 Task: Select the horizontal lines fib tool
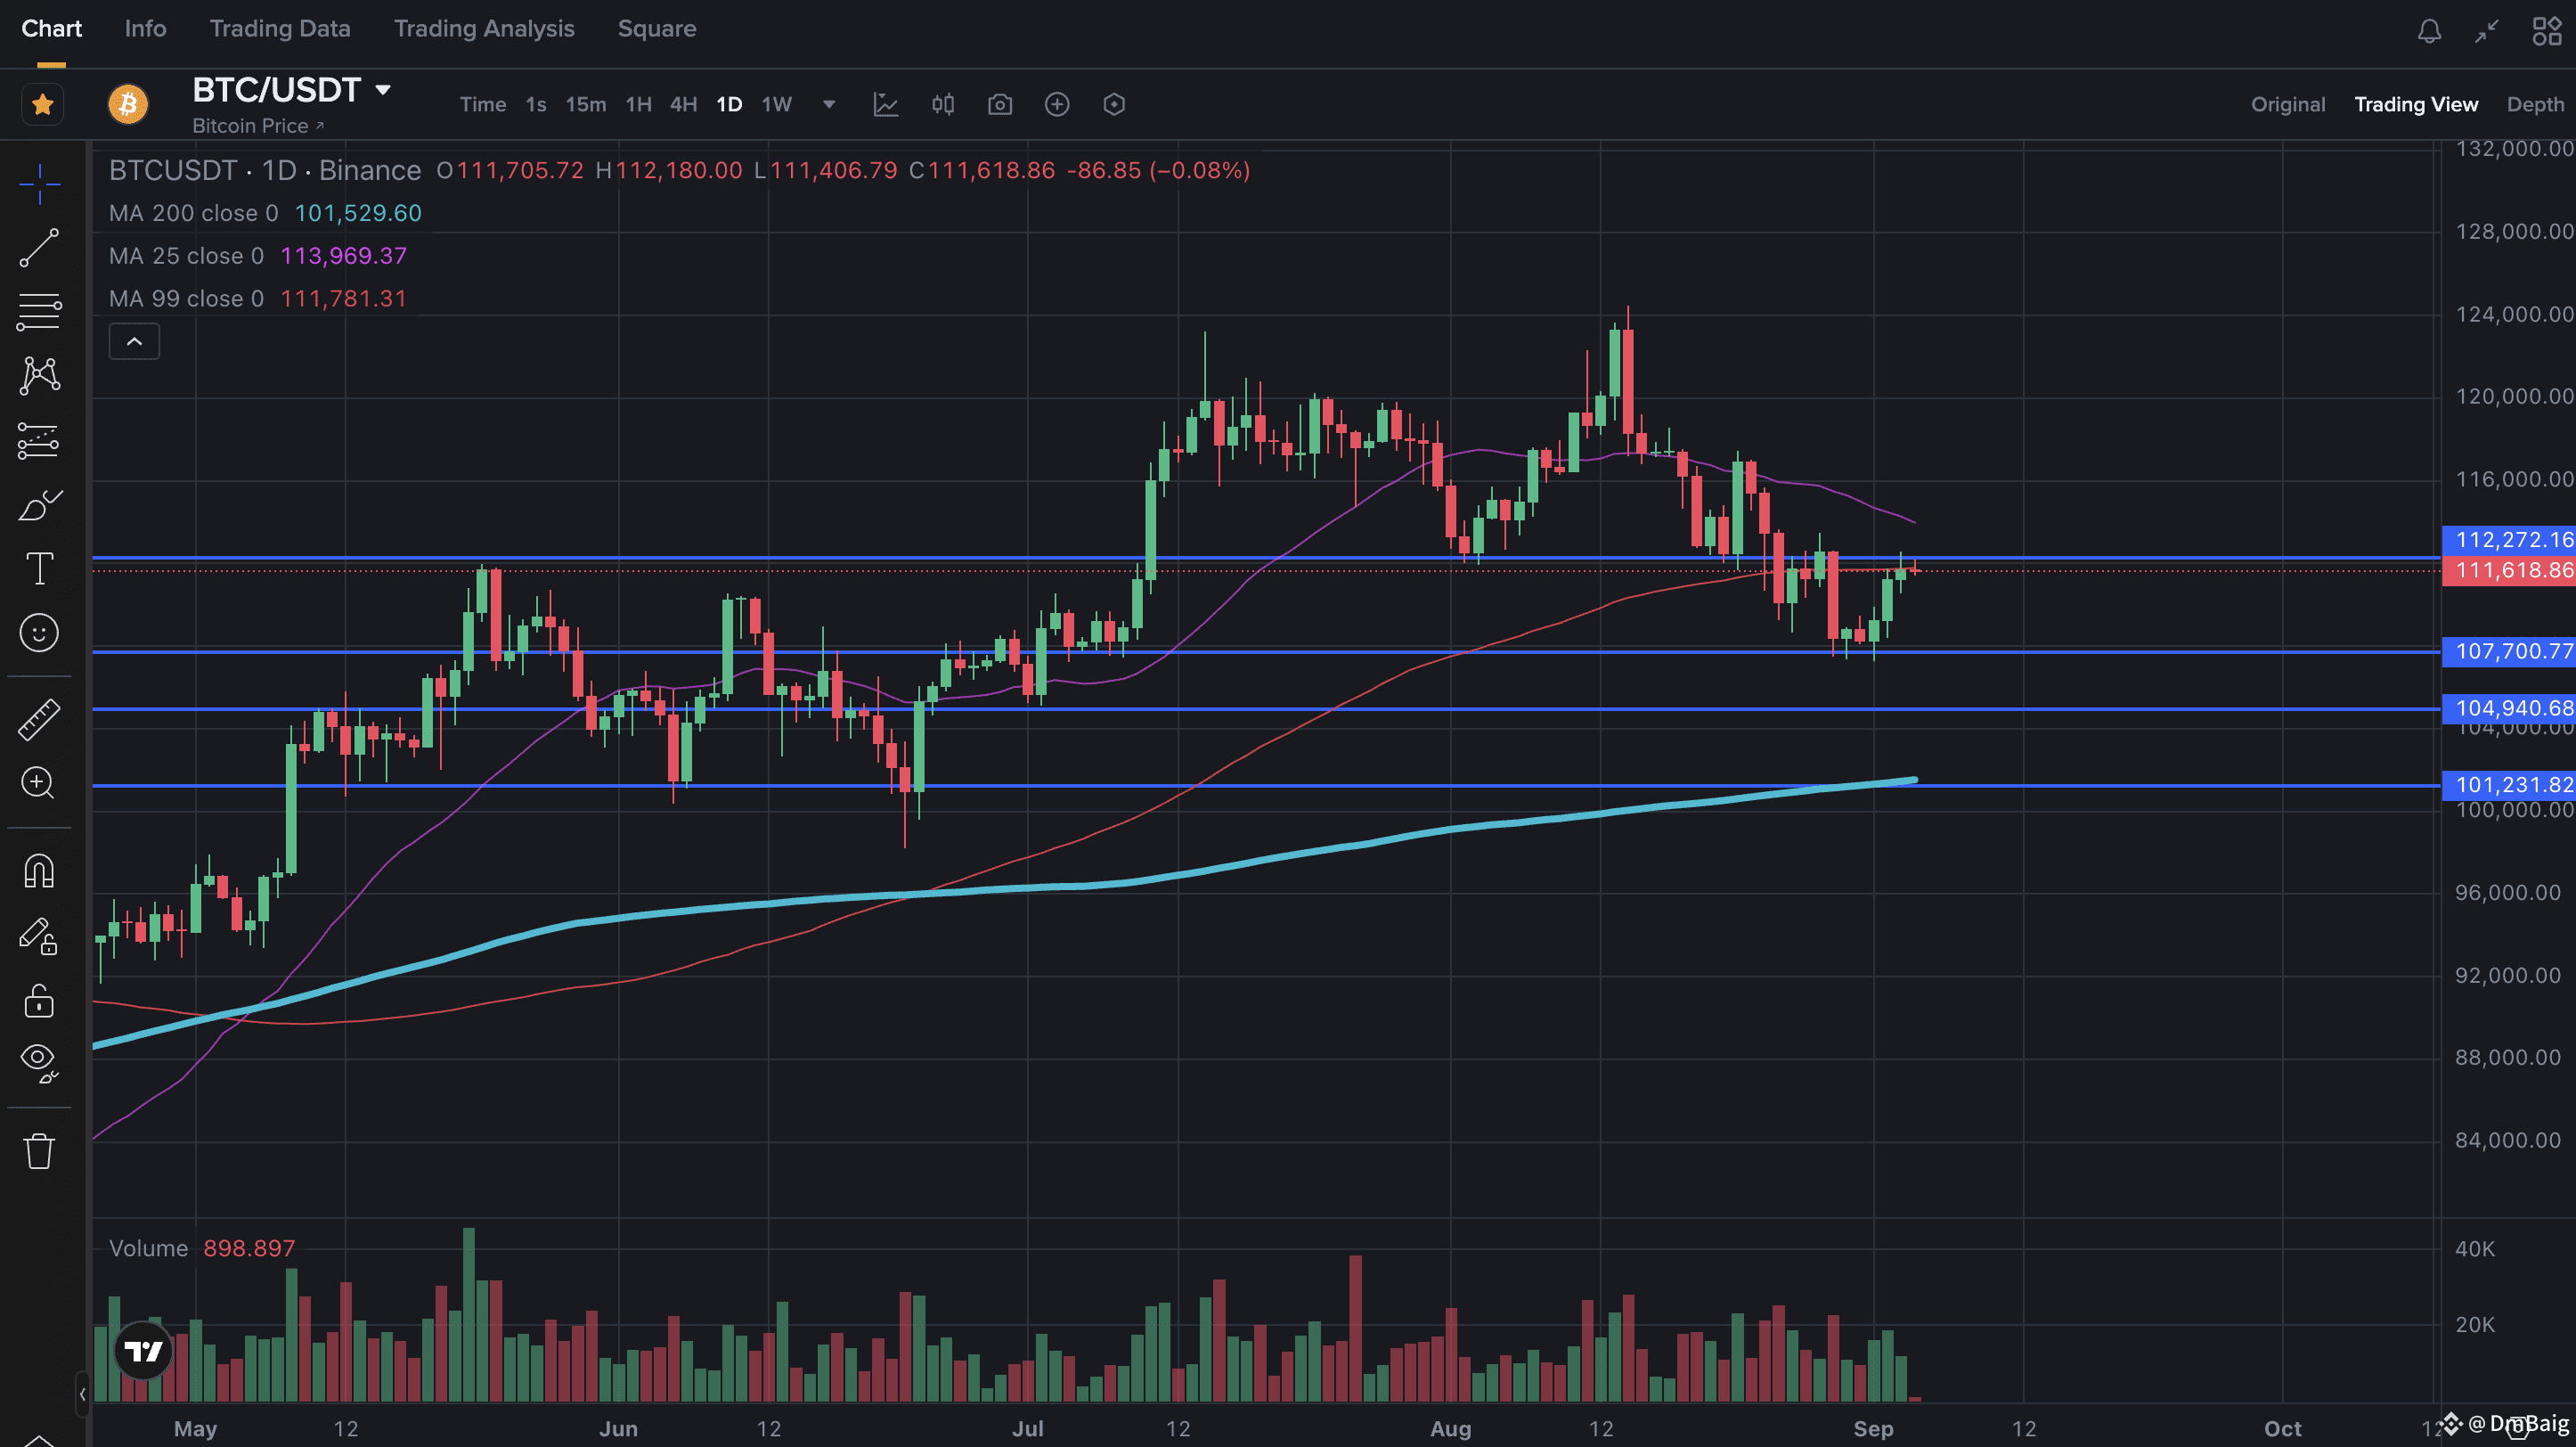(39, 312)
